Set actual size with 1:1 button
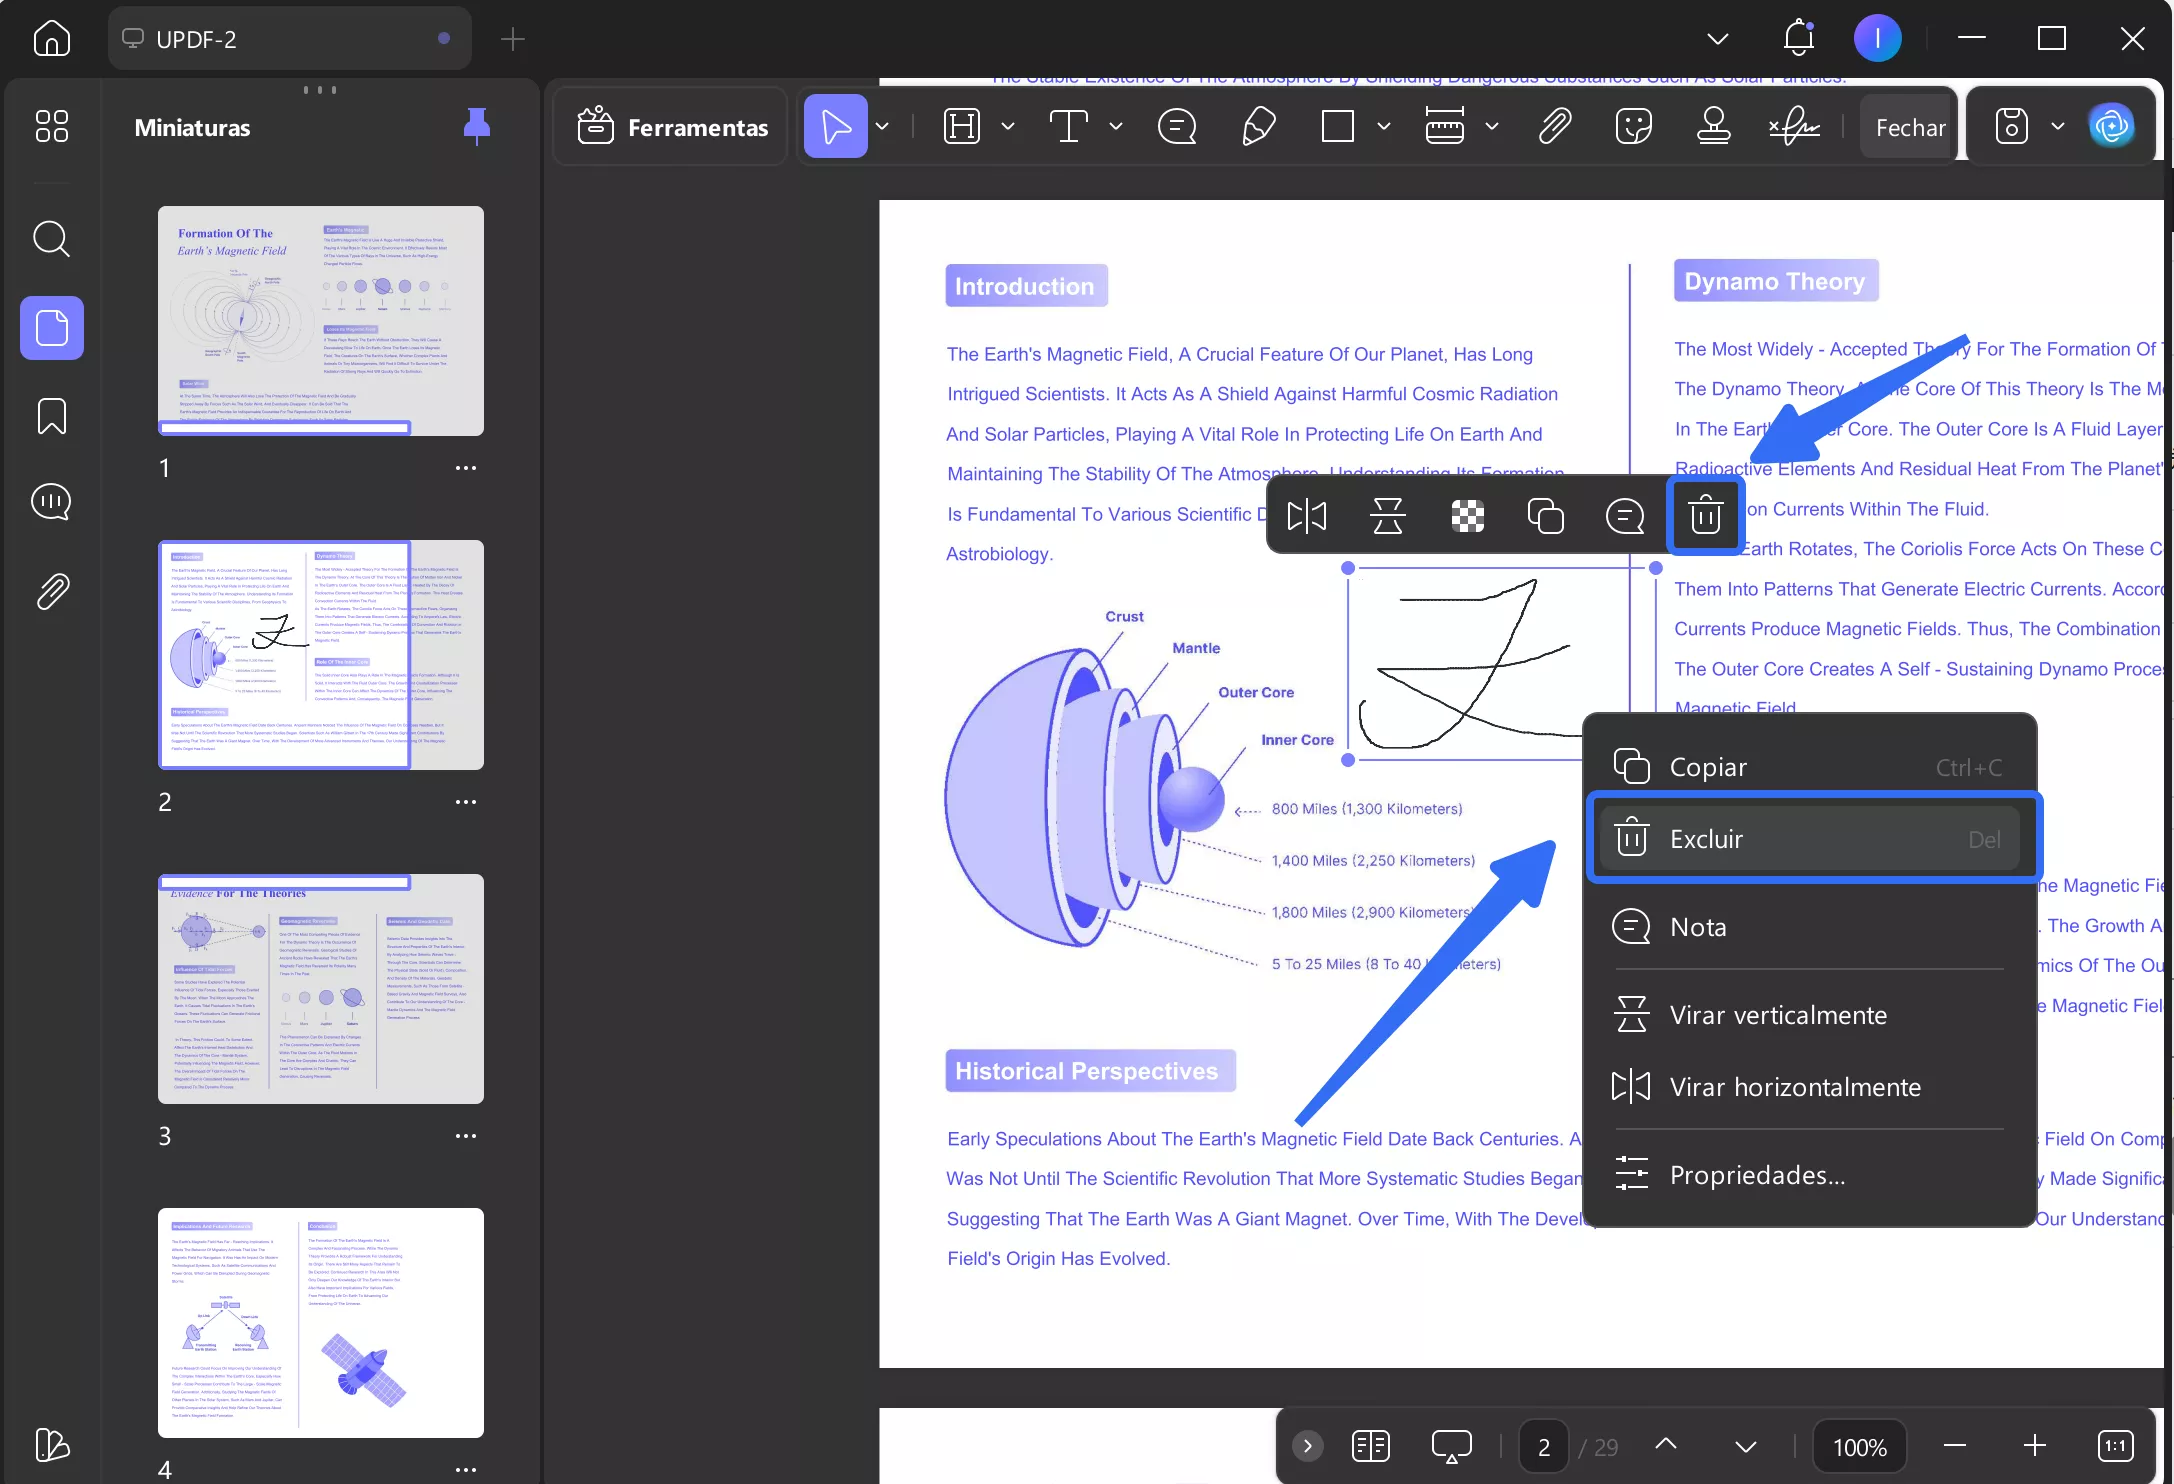 [x=2116, y=1446]
